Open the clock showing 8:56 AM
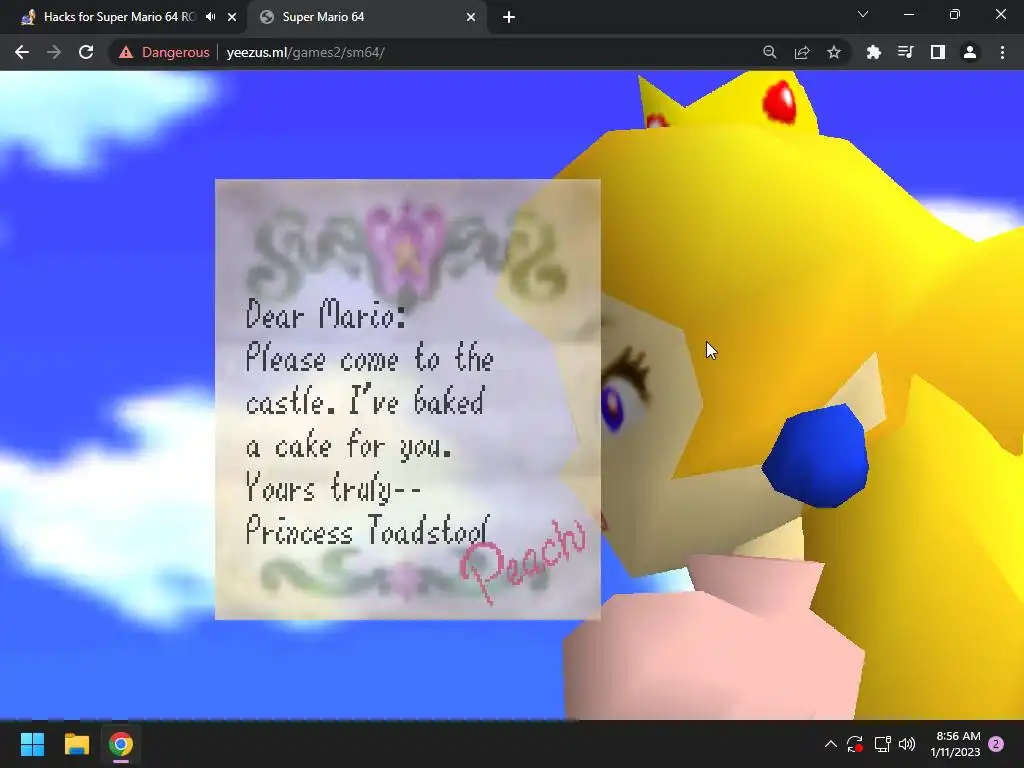 point(955,744)
